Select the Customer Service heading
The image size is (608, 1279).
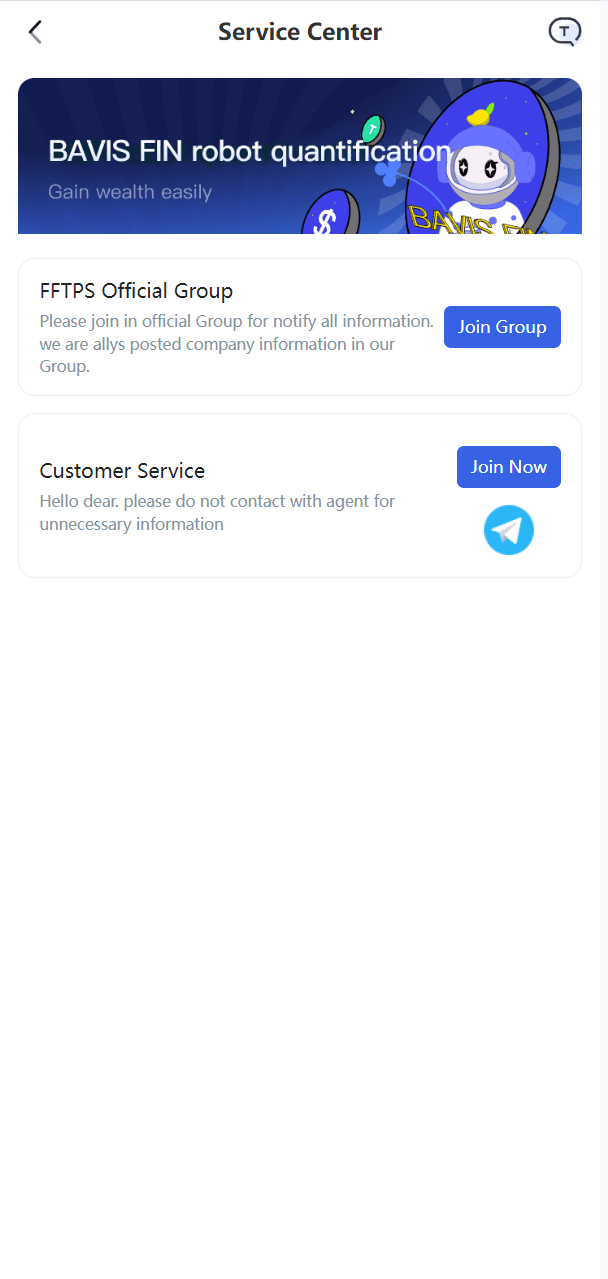click(x=122, y=471)
